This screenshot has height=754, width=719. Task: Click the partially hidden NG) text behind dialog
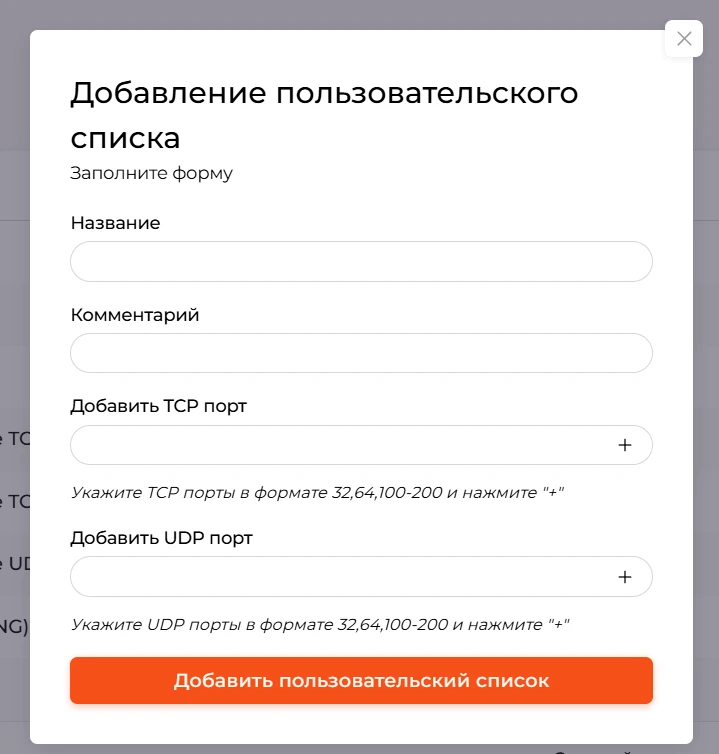14,627
